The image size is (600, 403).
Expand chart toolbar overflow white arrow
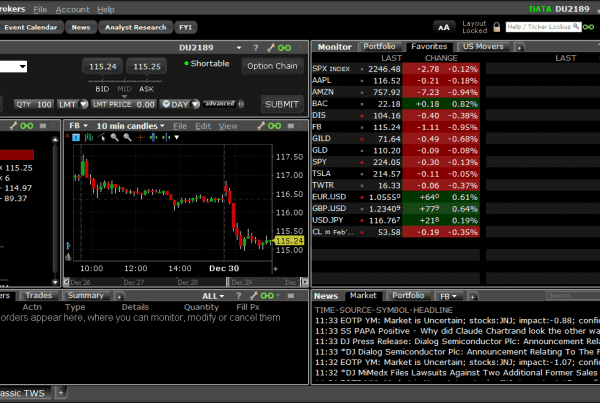click(x=177, y=138)
